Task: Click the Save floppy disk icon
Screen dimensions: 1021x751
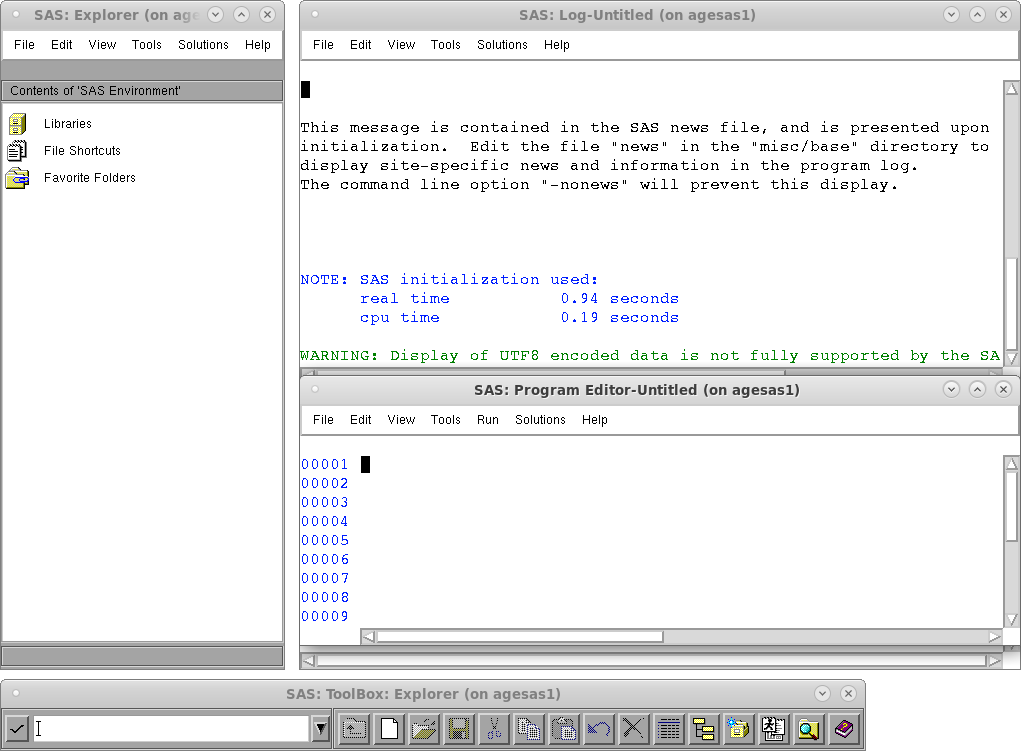Action: [x=459, y=729]
